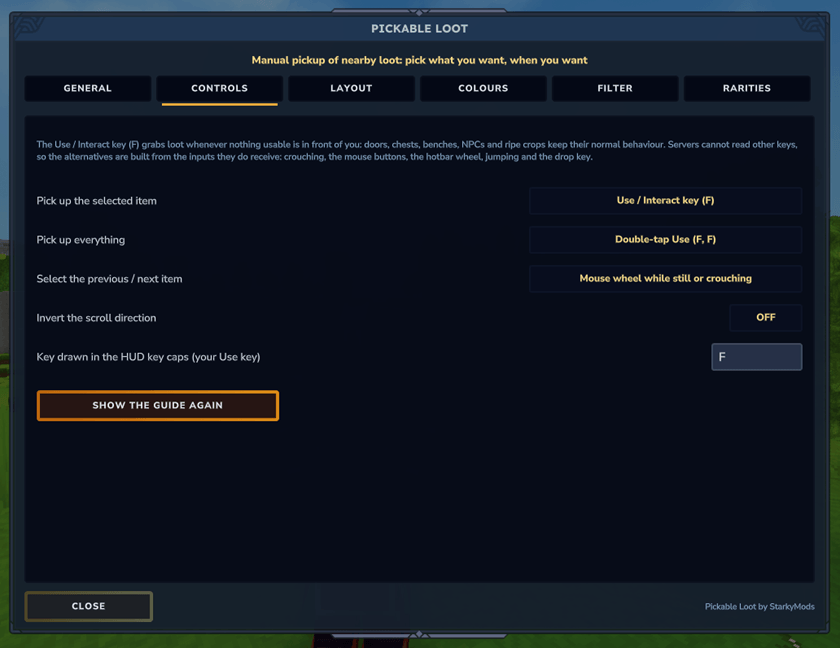Viewport: 840px width, 648px height.
Task: Click the 'Pick up everything' label
Action: 80,240
